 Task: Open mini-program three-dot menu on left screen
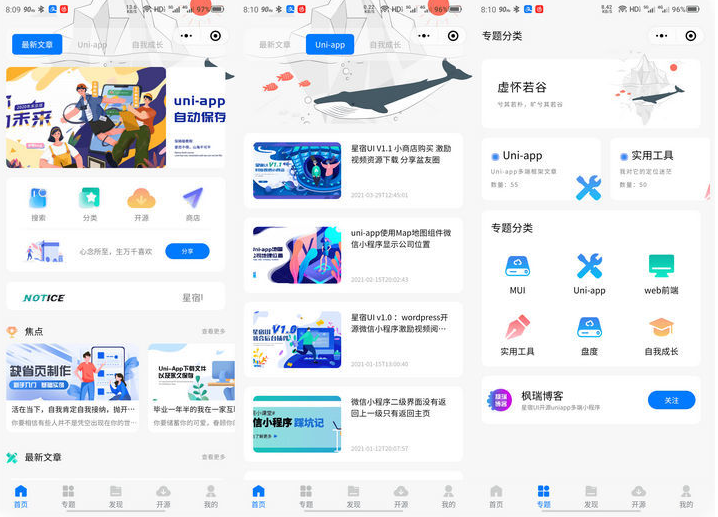click(186, 36)
